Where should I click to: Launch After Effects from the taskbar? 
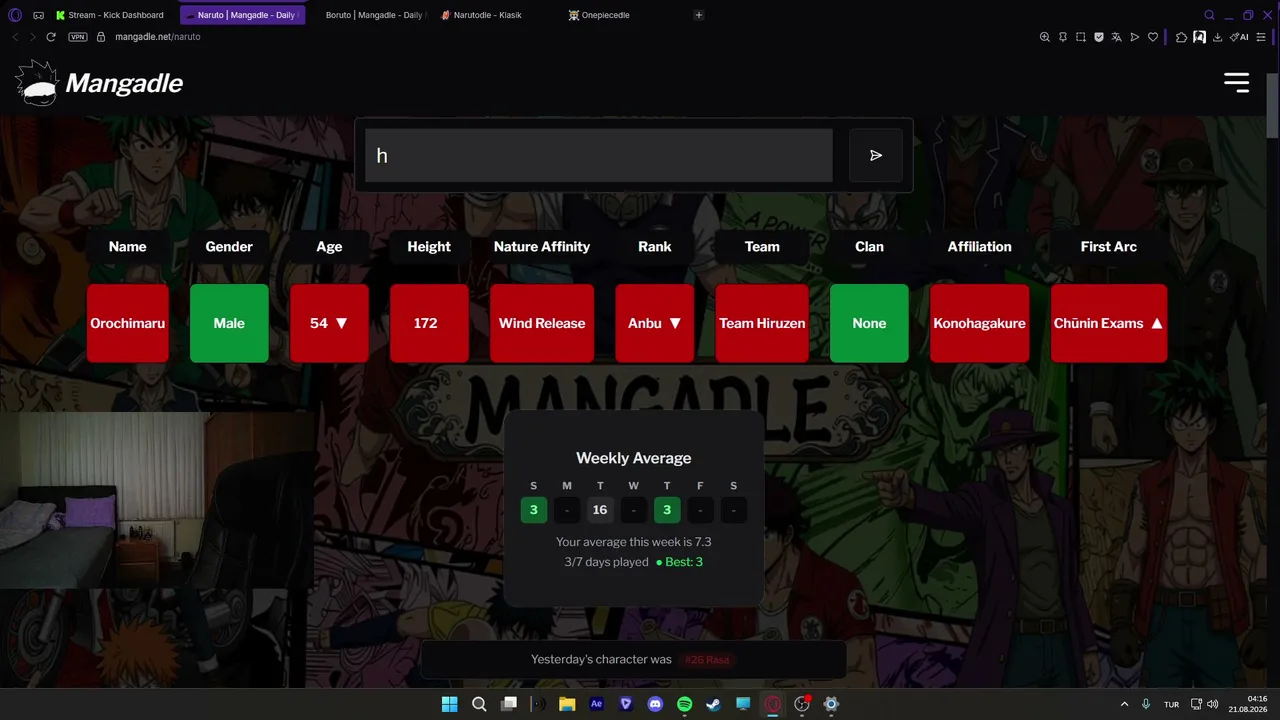(597, 704)
